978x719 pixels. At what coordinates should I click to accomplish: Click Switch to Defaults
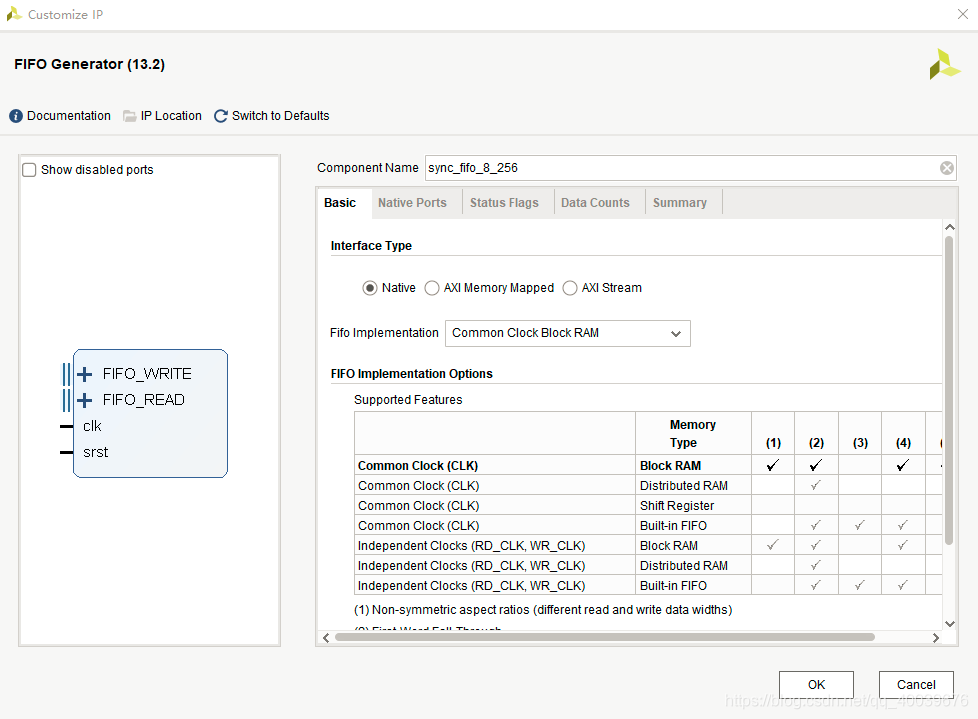(281, 116)
